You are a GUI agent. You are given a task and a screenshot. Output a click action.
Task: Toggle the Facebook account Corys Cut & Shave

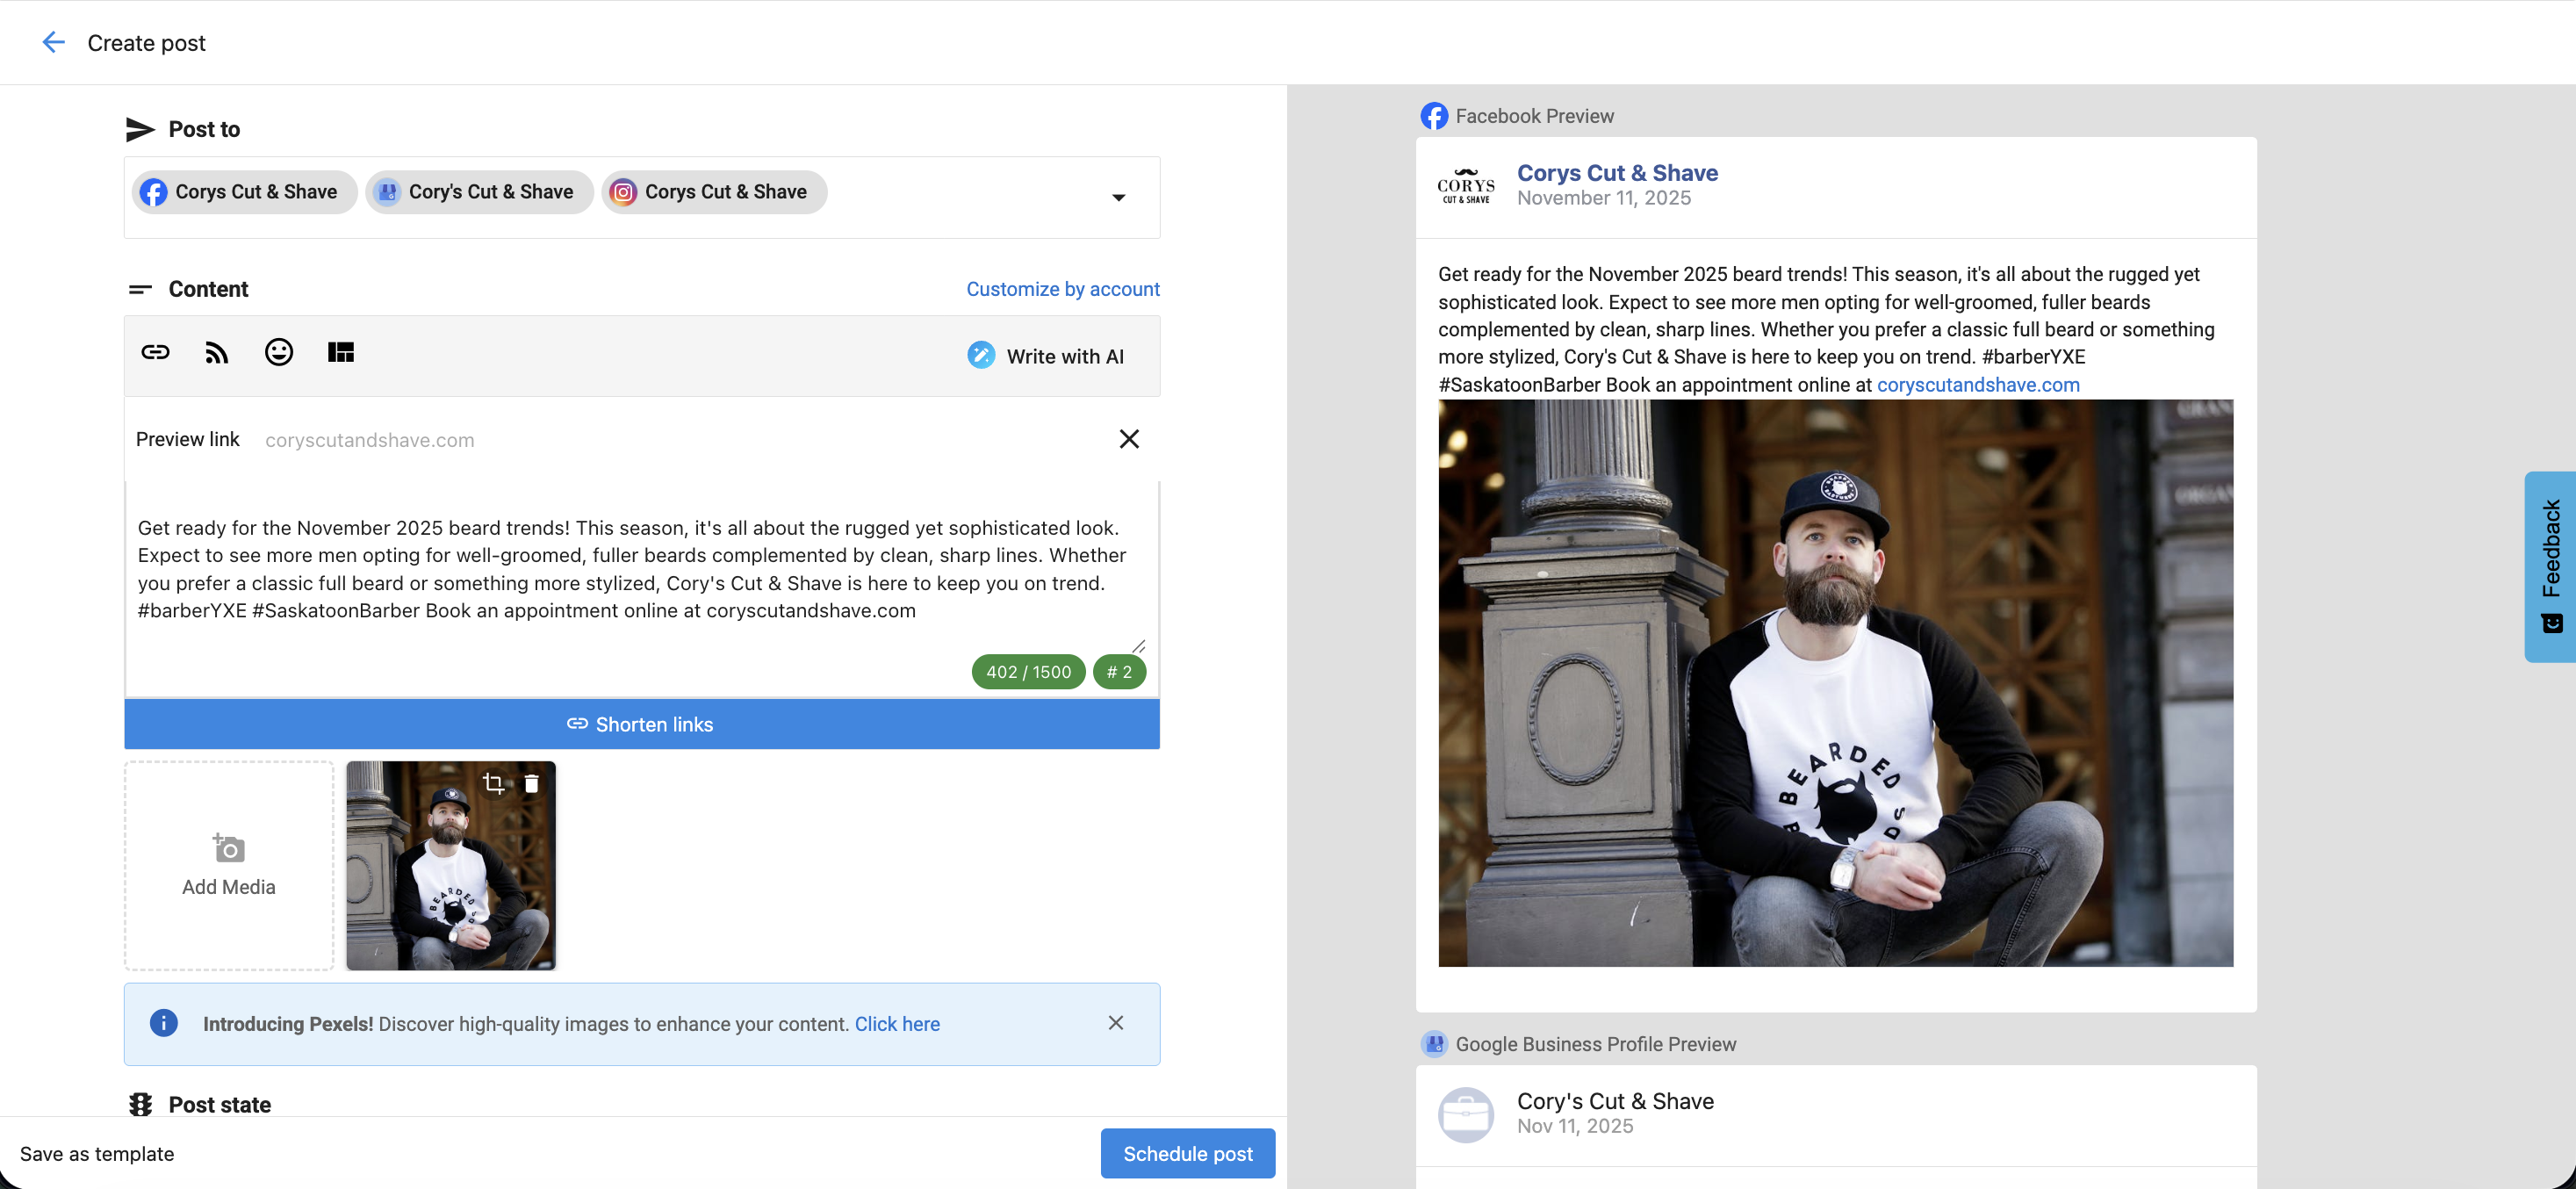tap(243, 191)
